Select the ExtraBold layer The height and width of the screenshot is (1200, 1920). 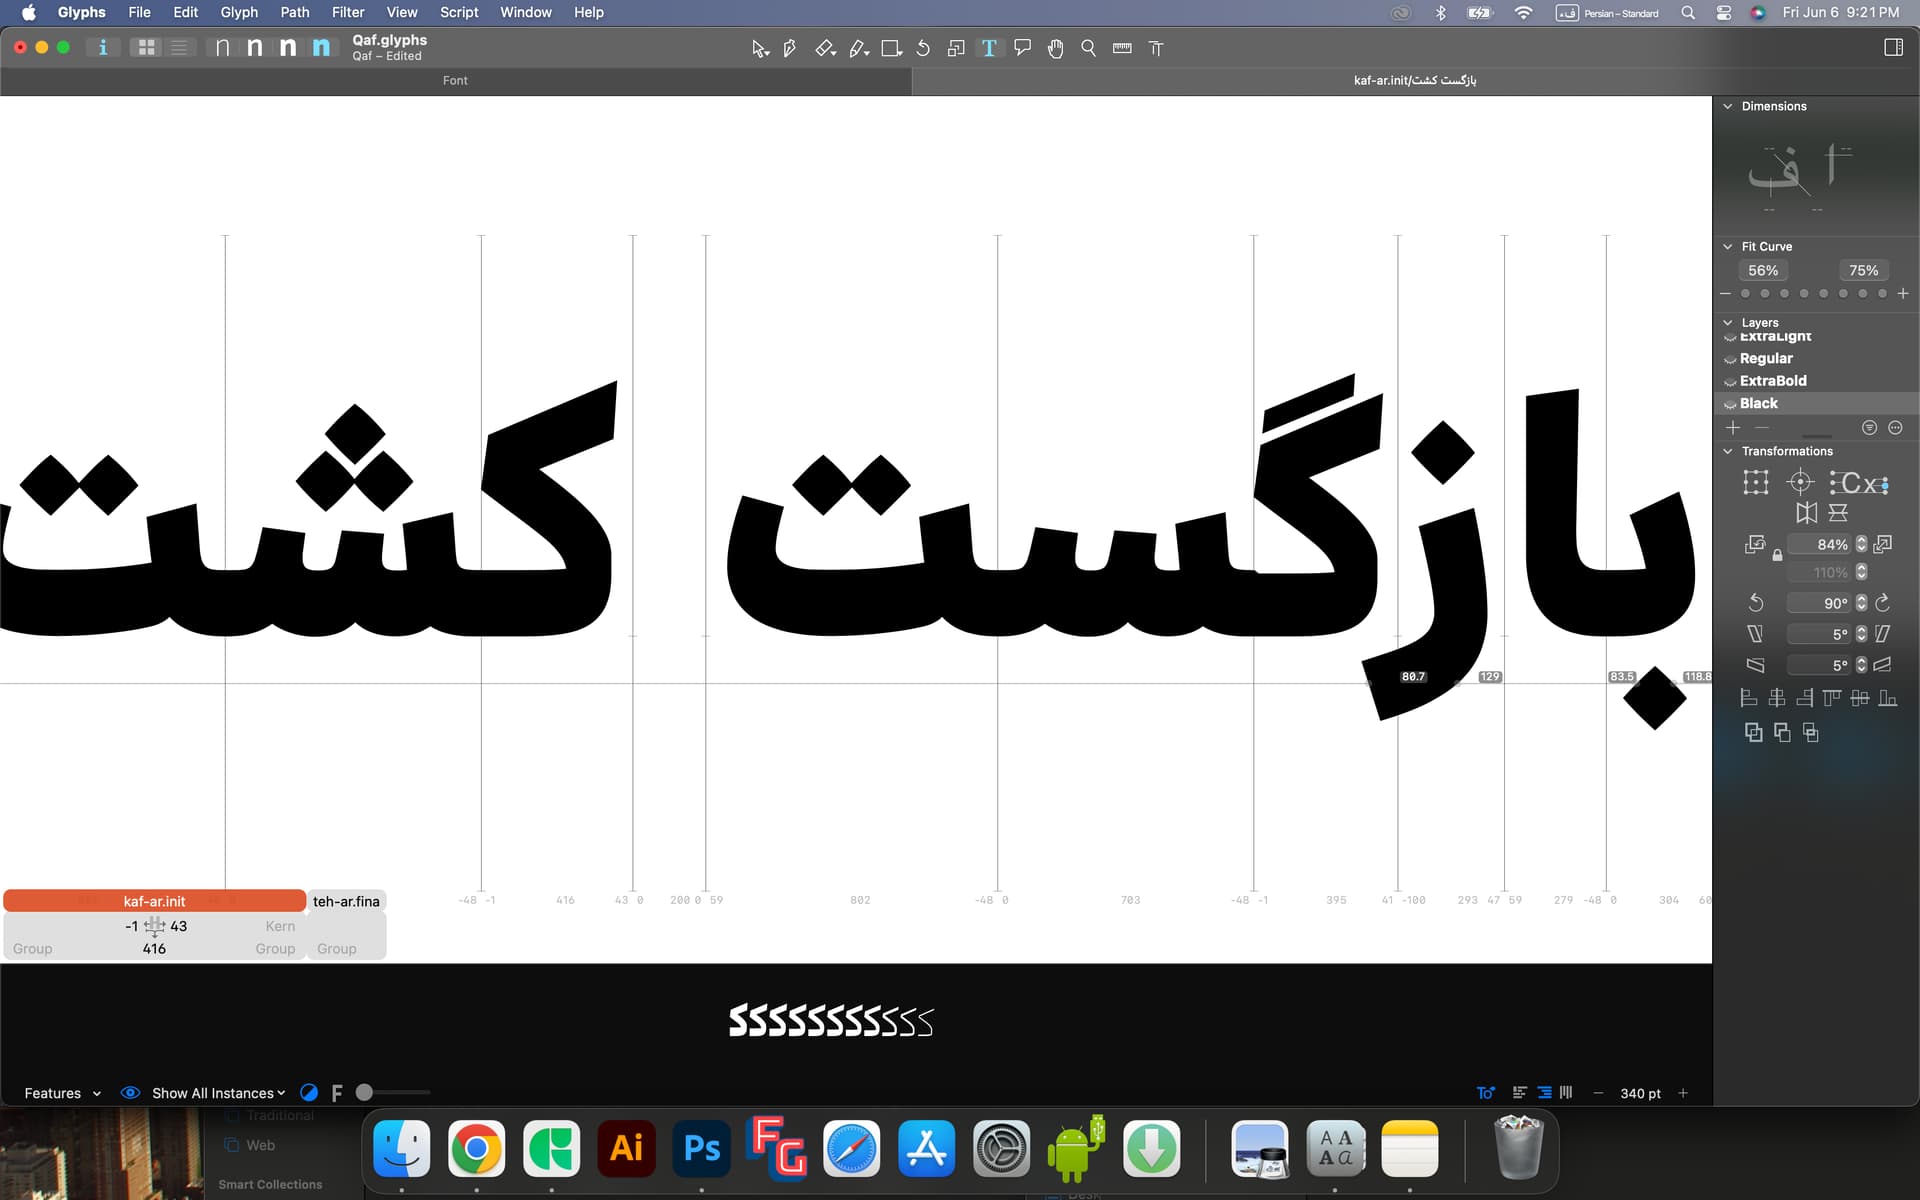coord(1772,381)
